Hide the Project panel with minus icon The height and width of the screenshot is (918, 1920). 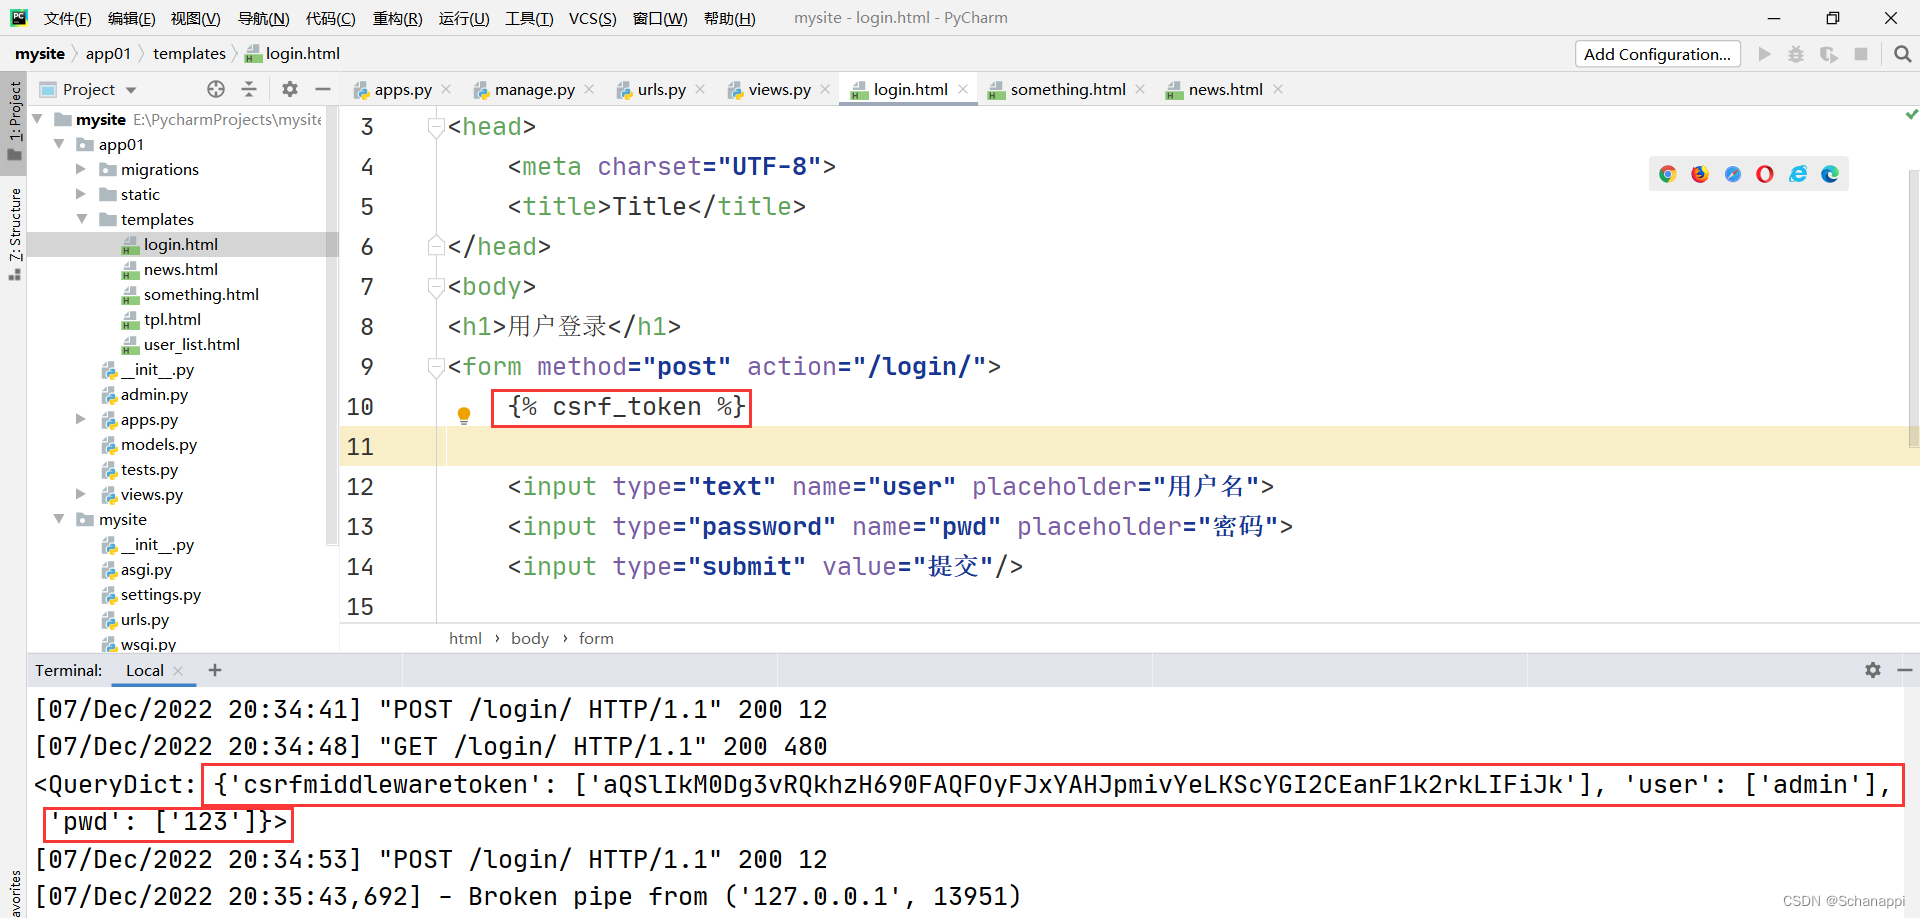(323, 89)
